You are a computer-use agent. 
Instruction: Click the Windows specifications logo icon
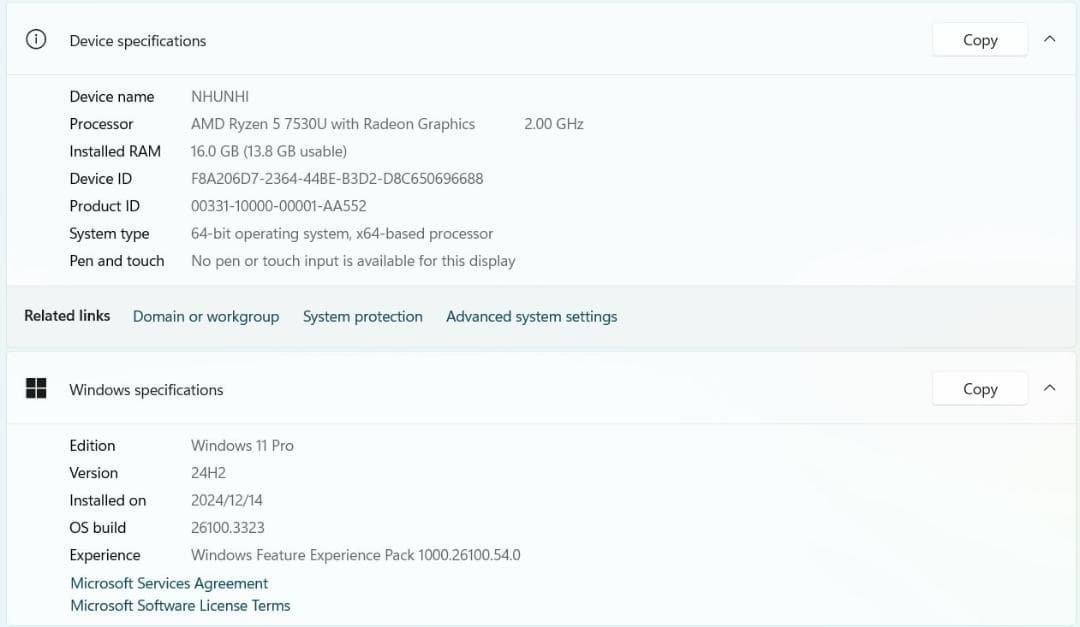pyautogui.click(x=36, y=388)
